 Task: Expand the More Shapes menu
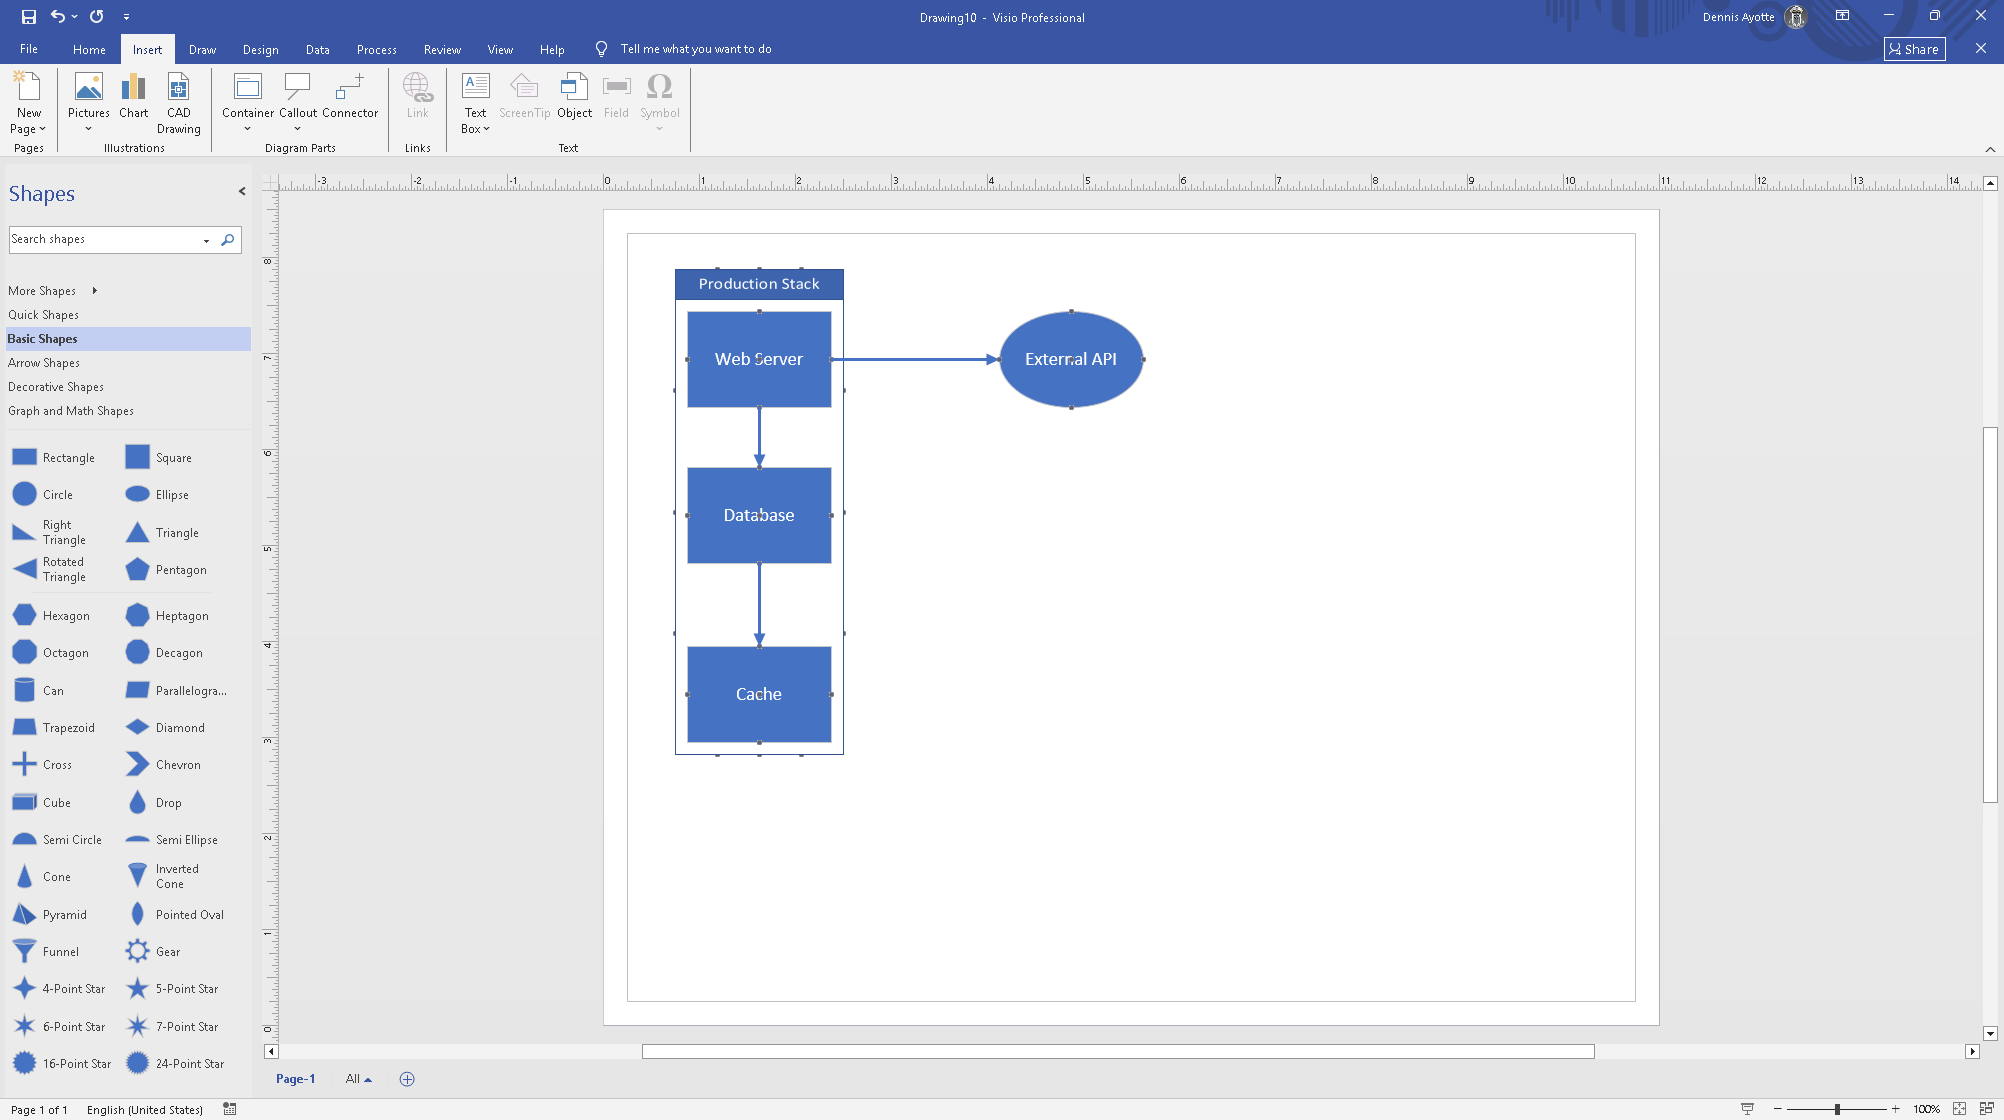click(x=52, y=291)
